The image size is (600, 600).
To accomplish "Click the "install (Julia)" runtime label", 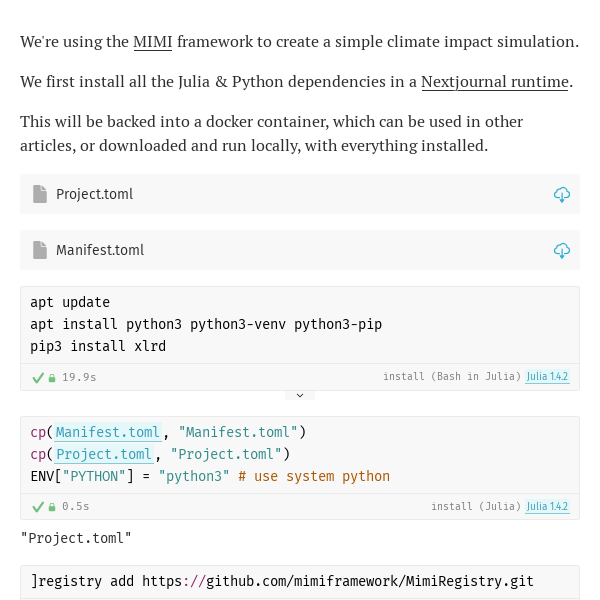I will [x=475, y=507].
